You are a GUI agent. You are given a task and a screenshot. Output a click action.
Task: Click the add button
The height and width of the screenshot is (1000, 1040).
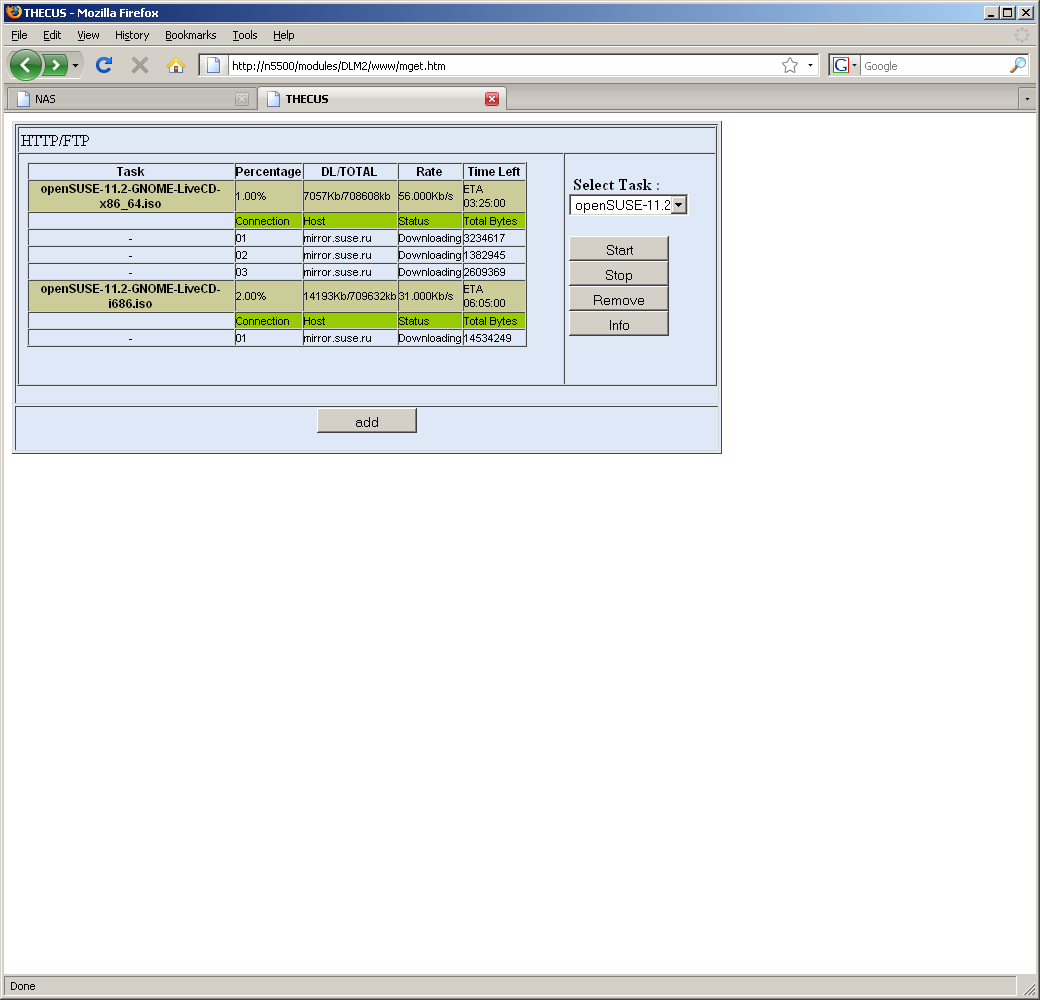[x=367, y=421]
